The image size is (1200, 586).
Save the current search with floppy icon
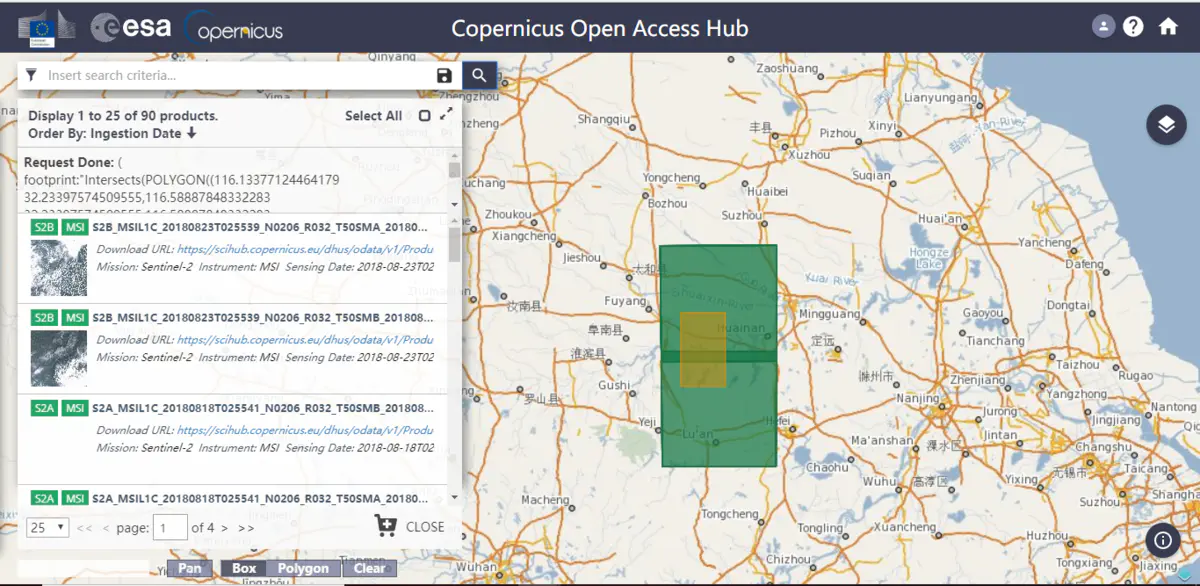click(445, 76)
